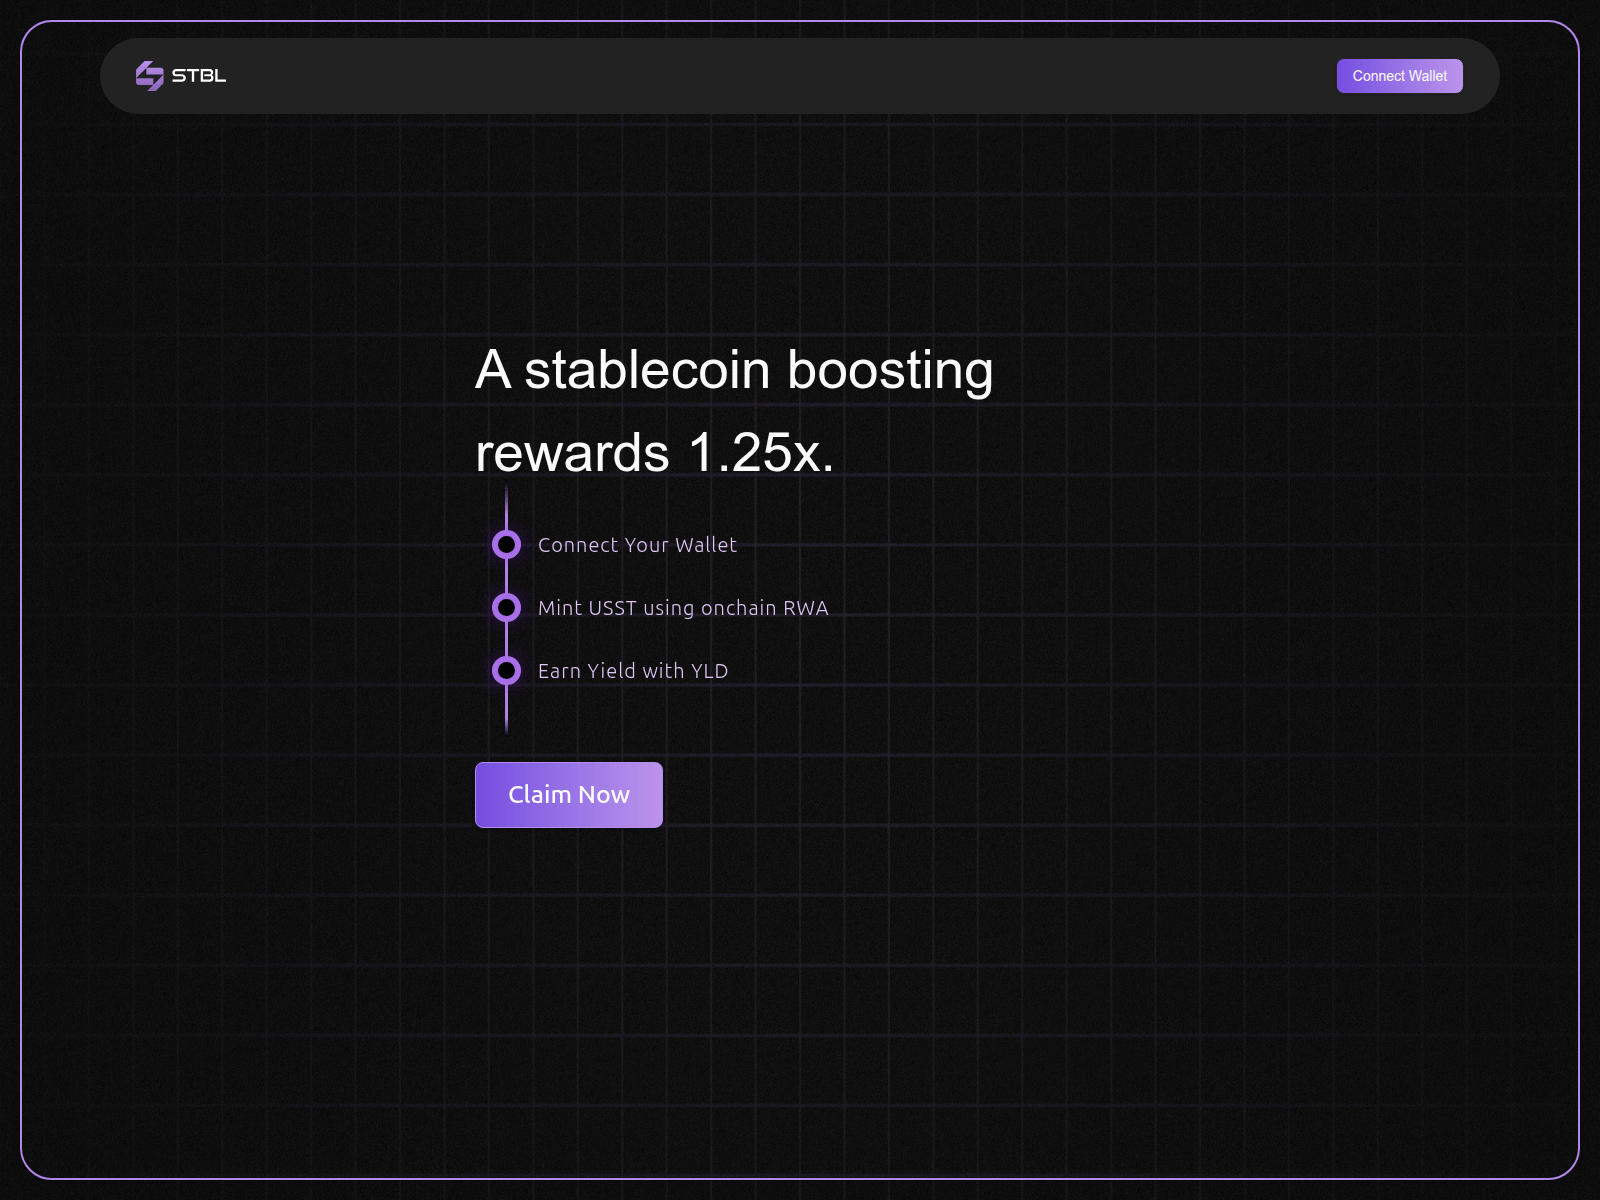The height and width of the screenshot is (1200, 1600).
Task: Expand the Earn Yield with YLD step
Action: (x=632, y=670)
